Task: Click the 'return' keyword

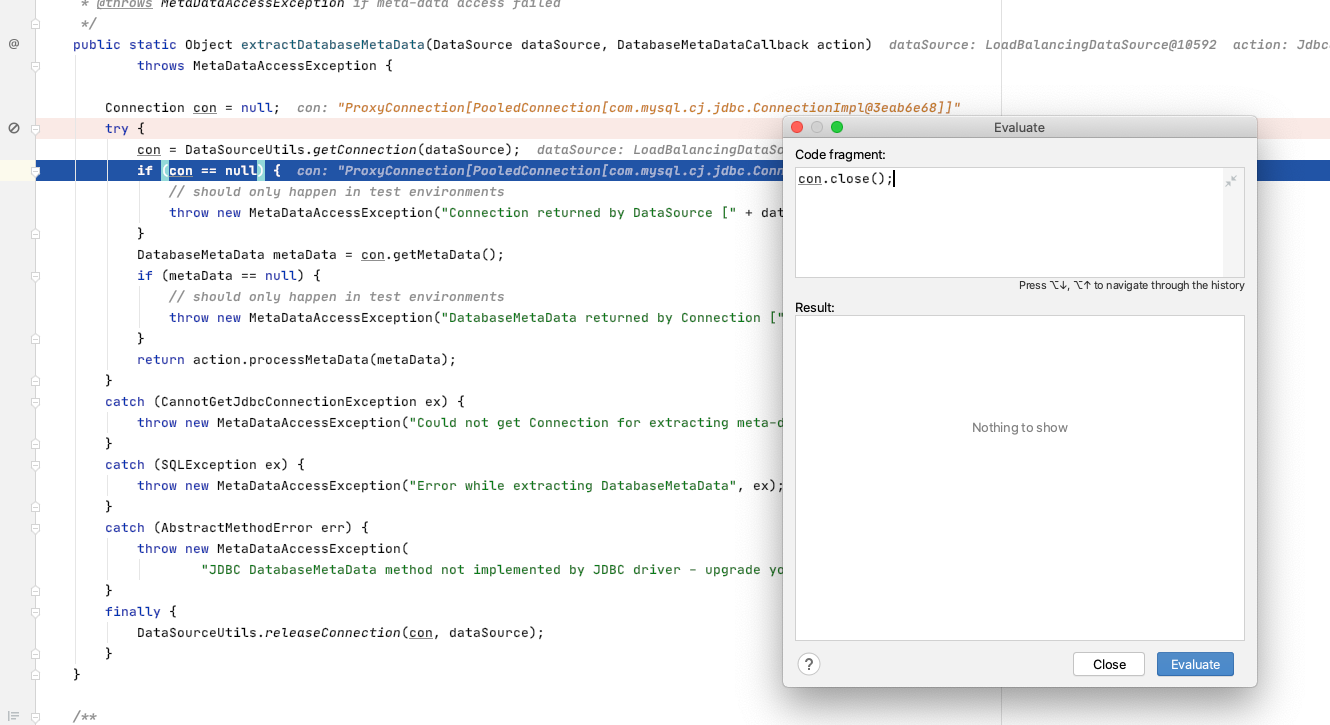Action: tap(160, 360)
